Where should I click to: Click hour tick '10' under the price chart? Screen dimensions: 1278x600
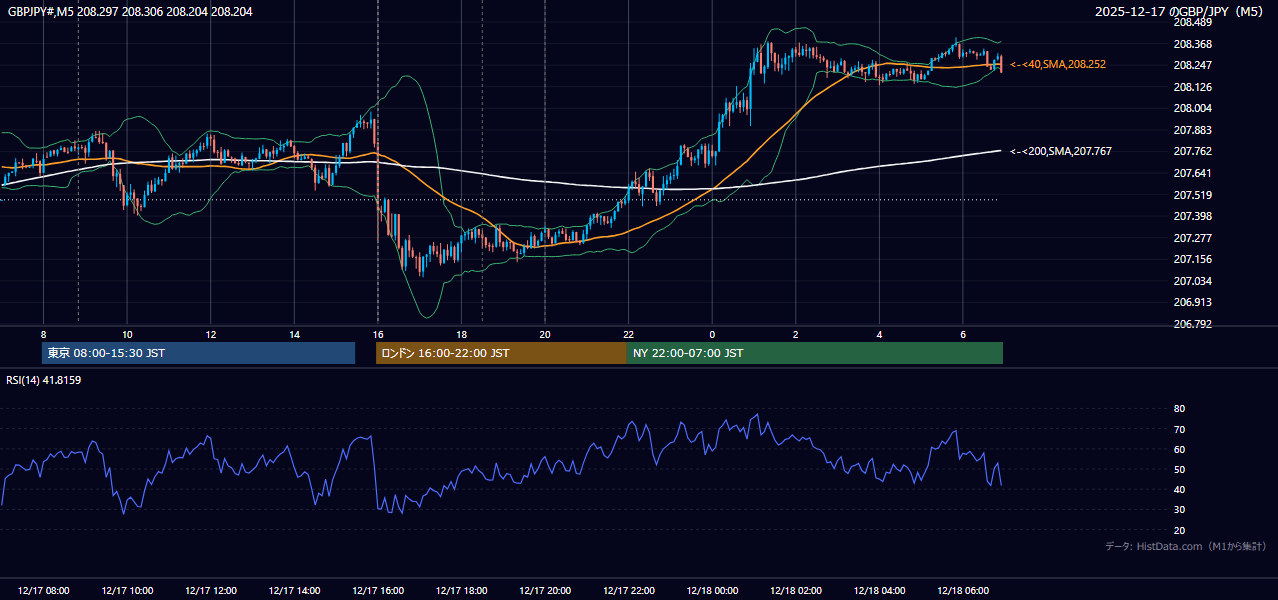tap(127, 334)
